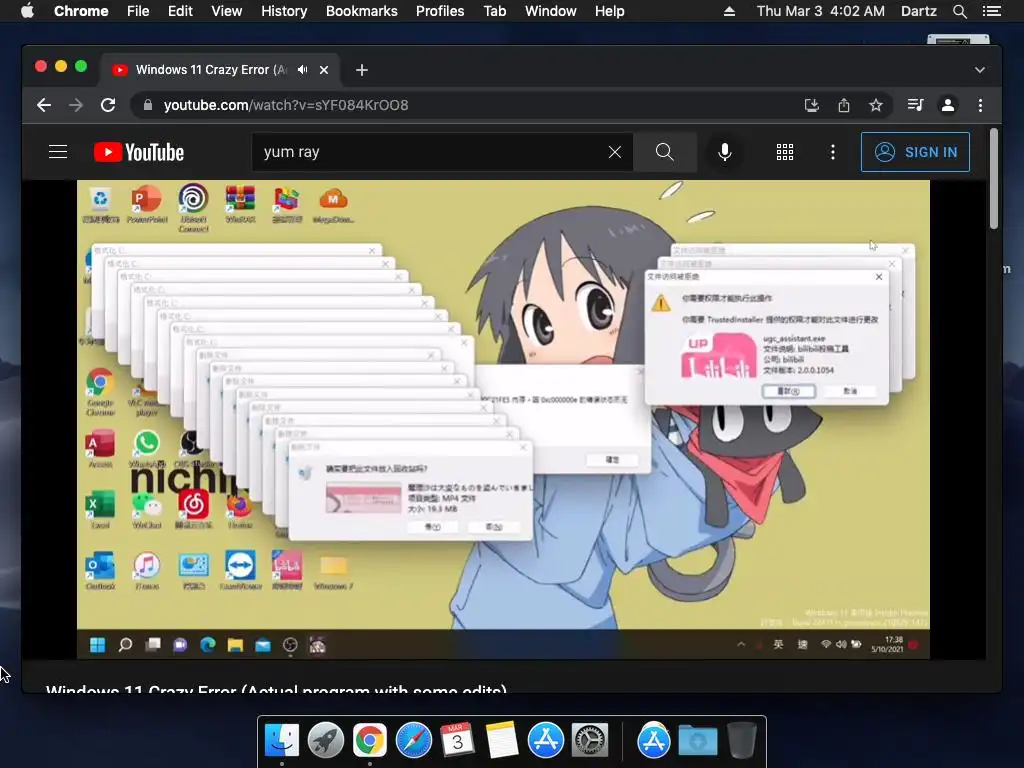This screenshot has width=1024, height=768.
Task: Open App Store beside Notes in Dock
Action: 545,741
